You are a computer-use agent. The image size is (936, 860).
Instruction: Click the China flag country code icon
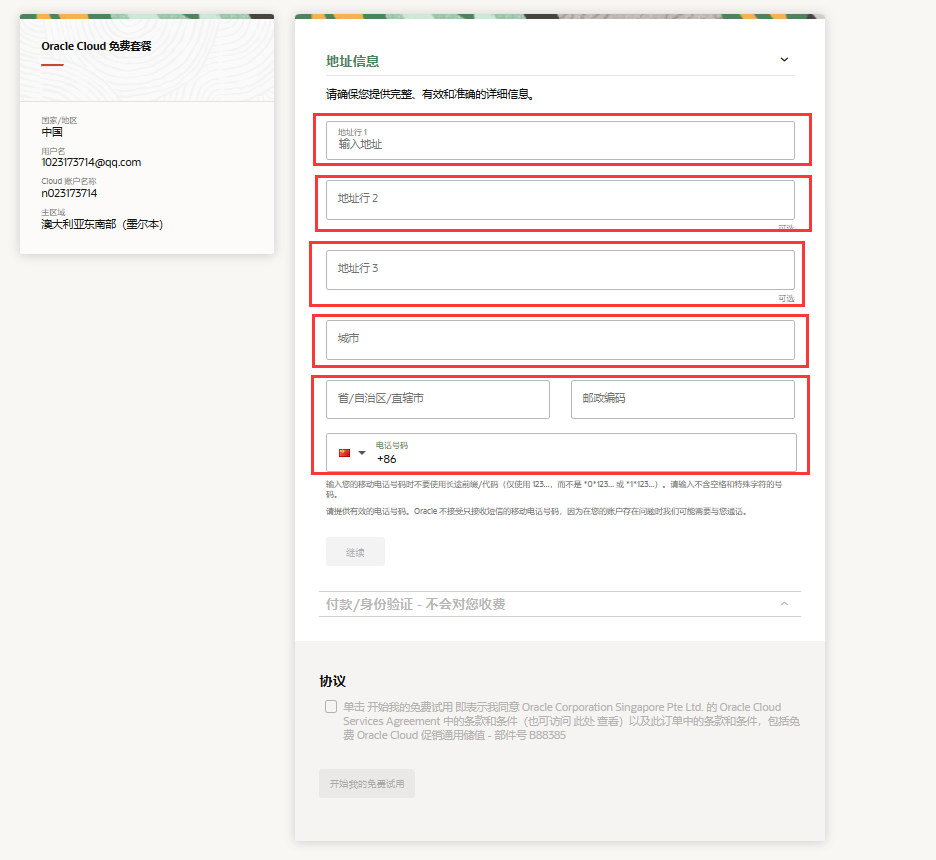(x=344, y=453)
